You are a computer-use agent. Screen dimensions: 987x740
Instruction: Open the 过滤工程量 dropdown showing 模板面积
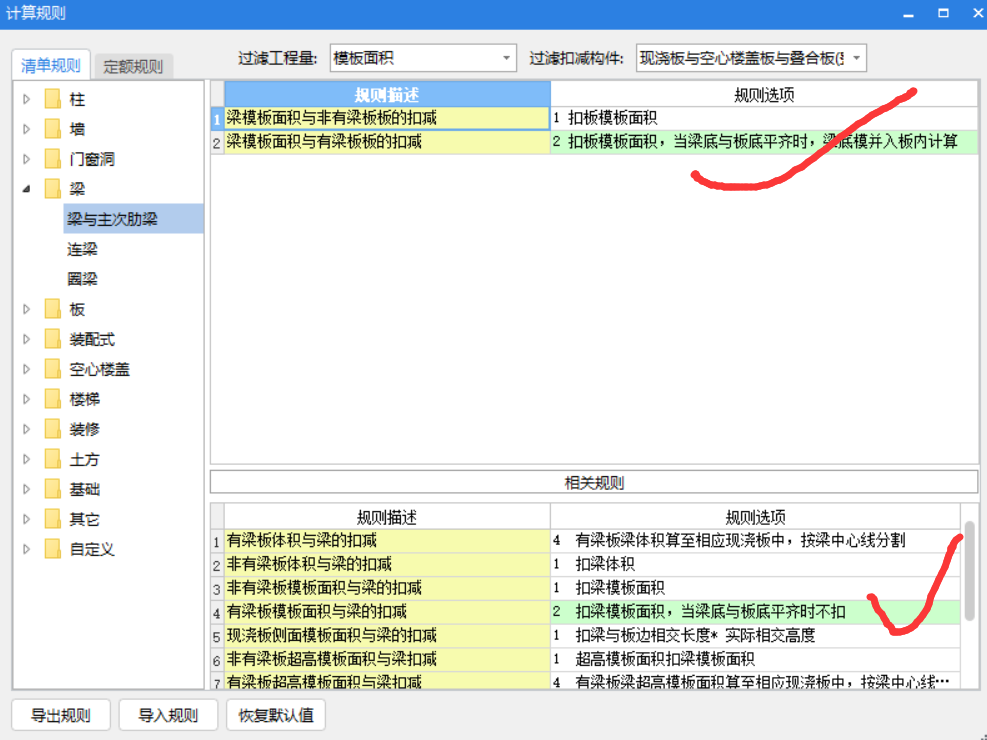(423, 58)
